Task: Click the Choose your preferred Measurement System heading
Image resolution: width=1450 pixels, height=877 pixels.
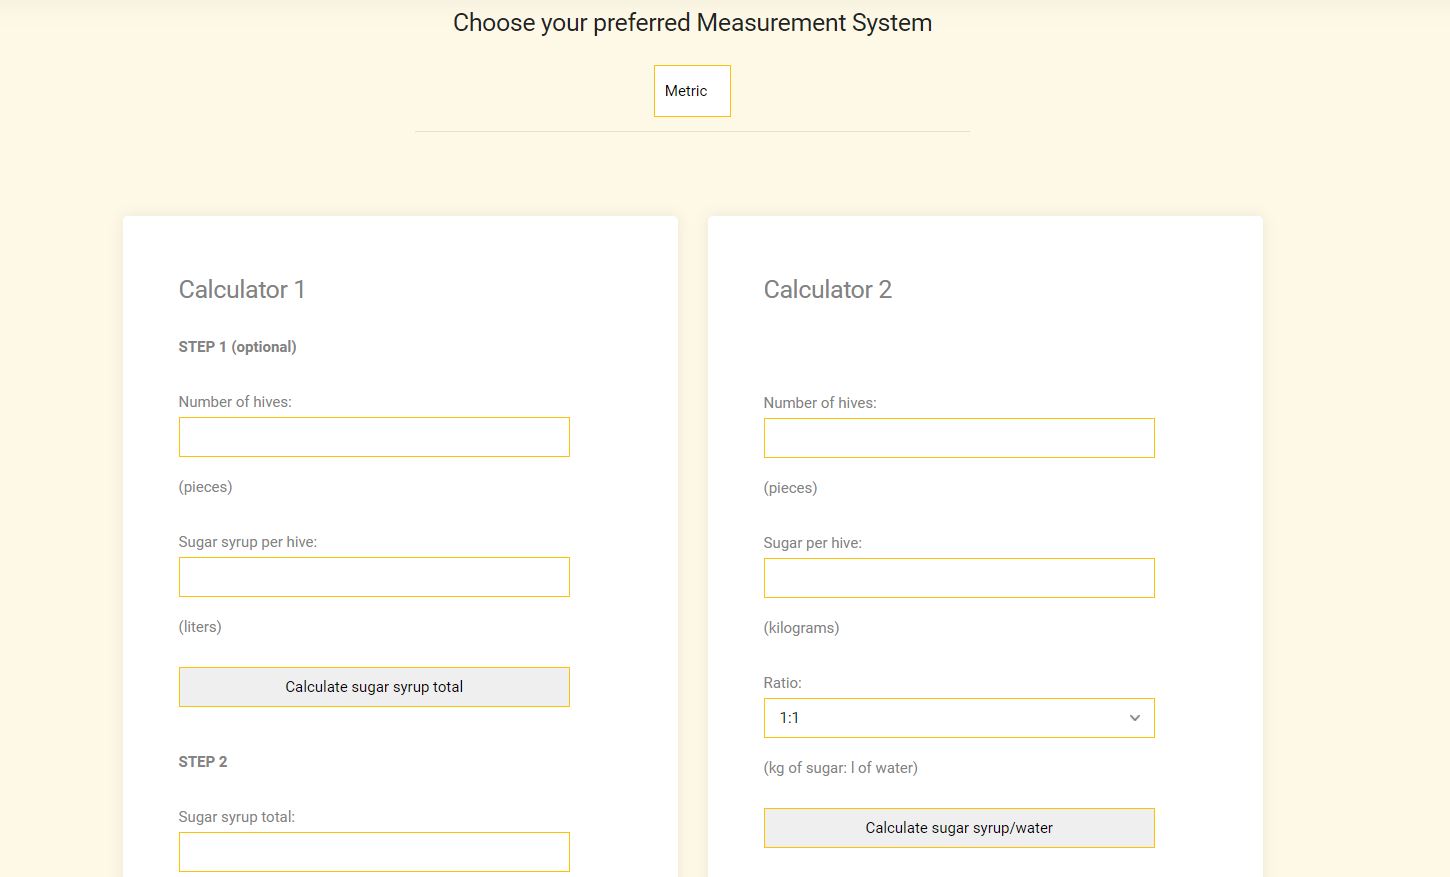Action: [x=691, y=22]
